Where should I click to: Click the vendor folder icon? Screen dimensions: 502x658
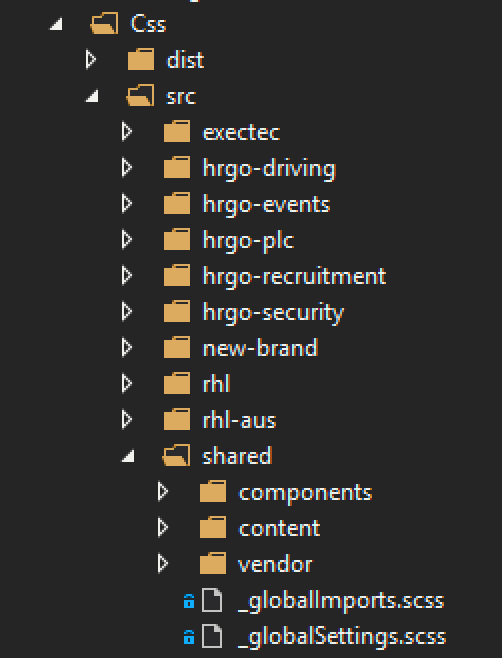(213, 564)
